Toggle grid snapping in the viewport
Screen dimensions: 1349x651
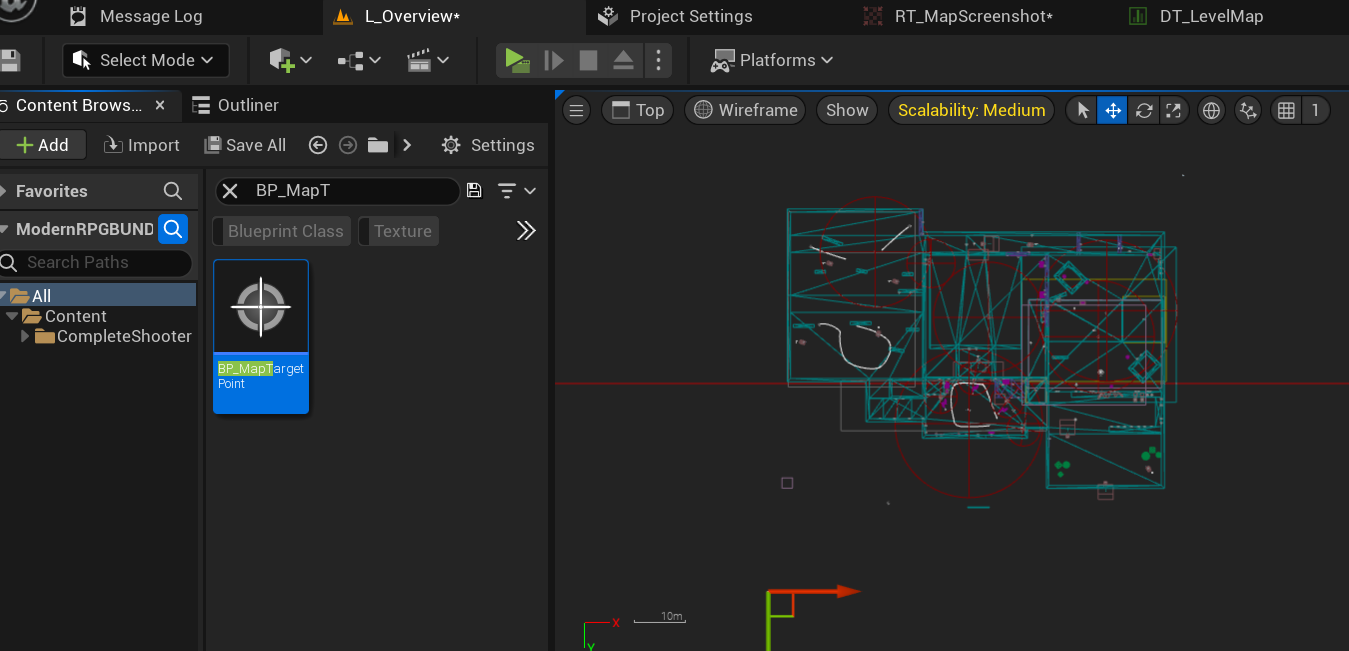tap(1287, 110)
